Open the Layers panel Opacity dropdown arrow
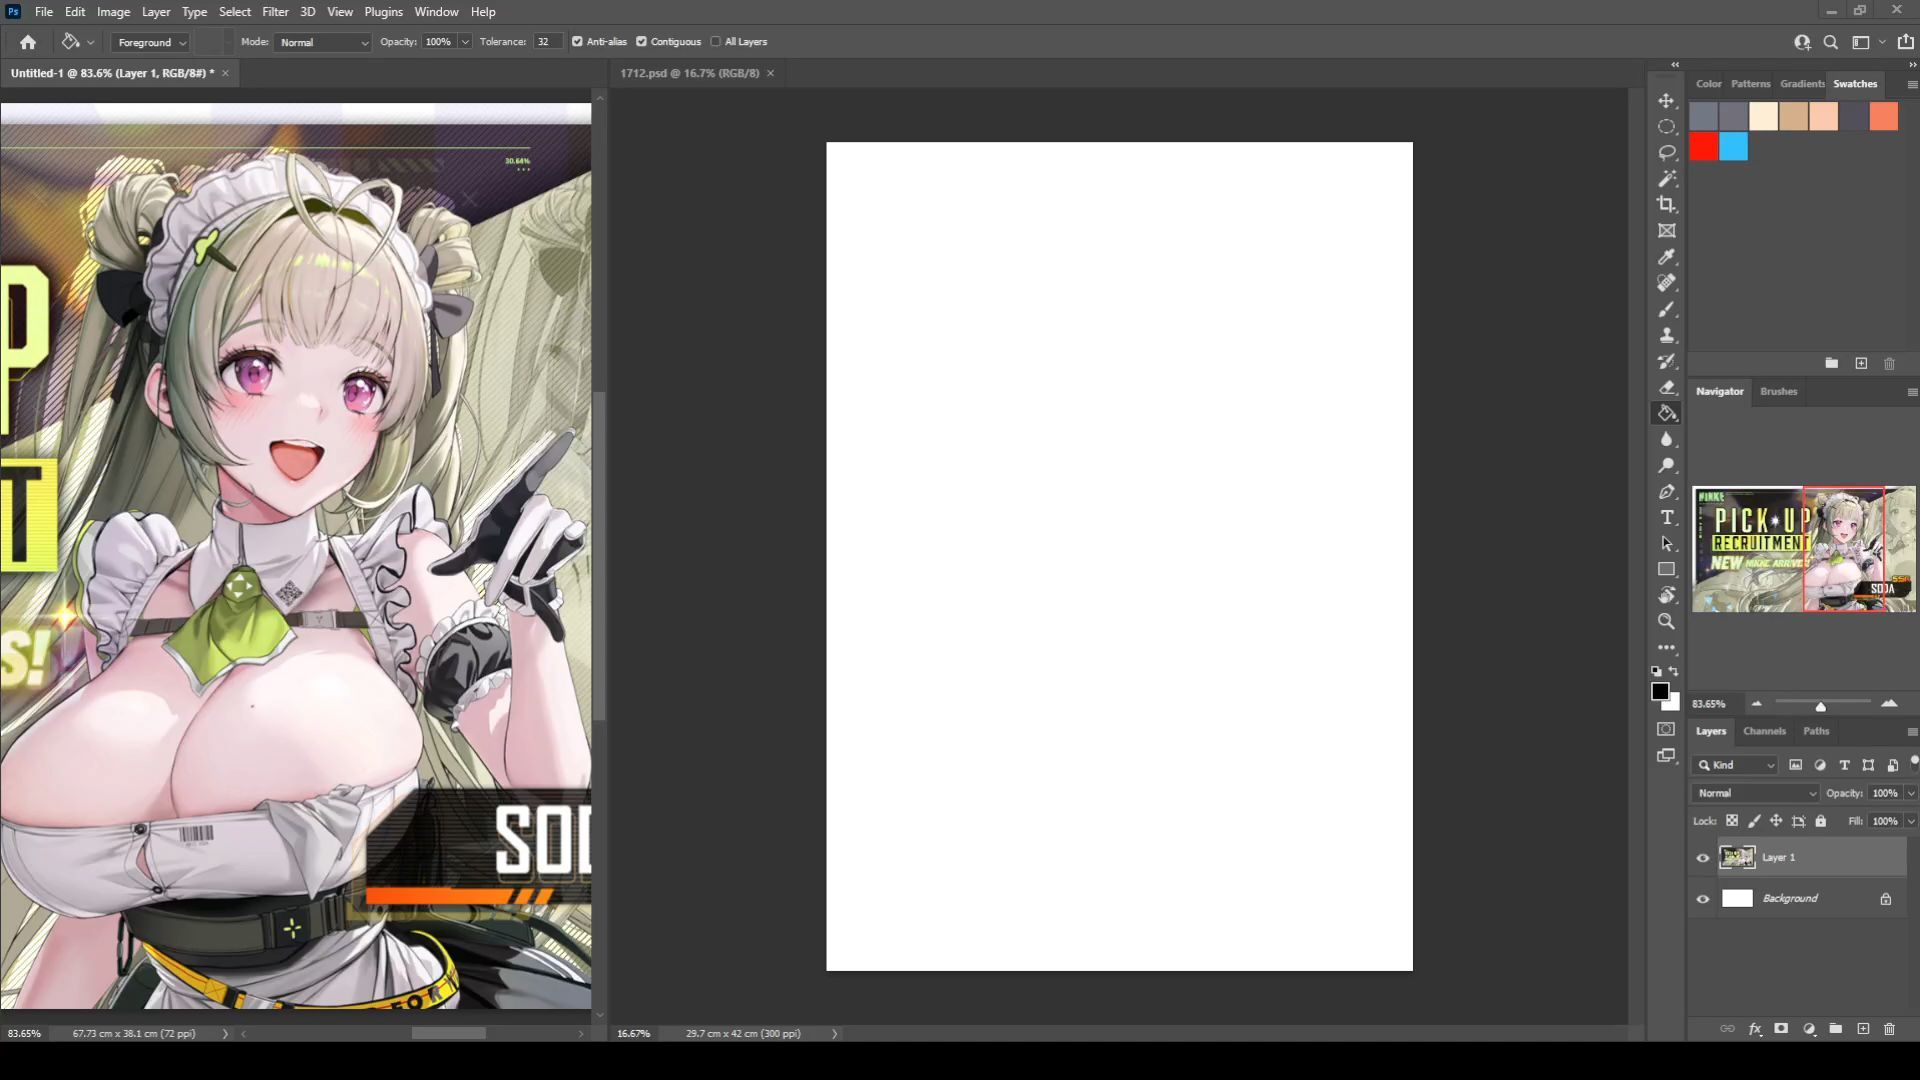 [1911, 793]
